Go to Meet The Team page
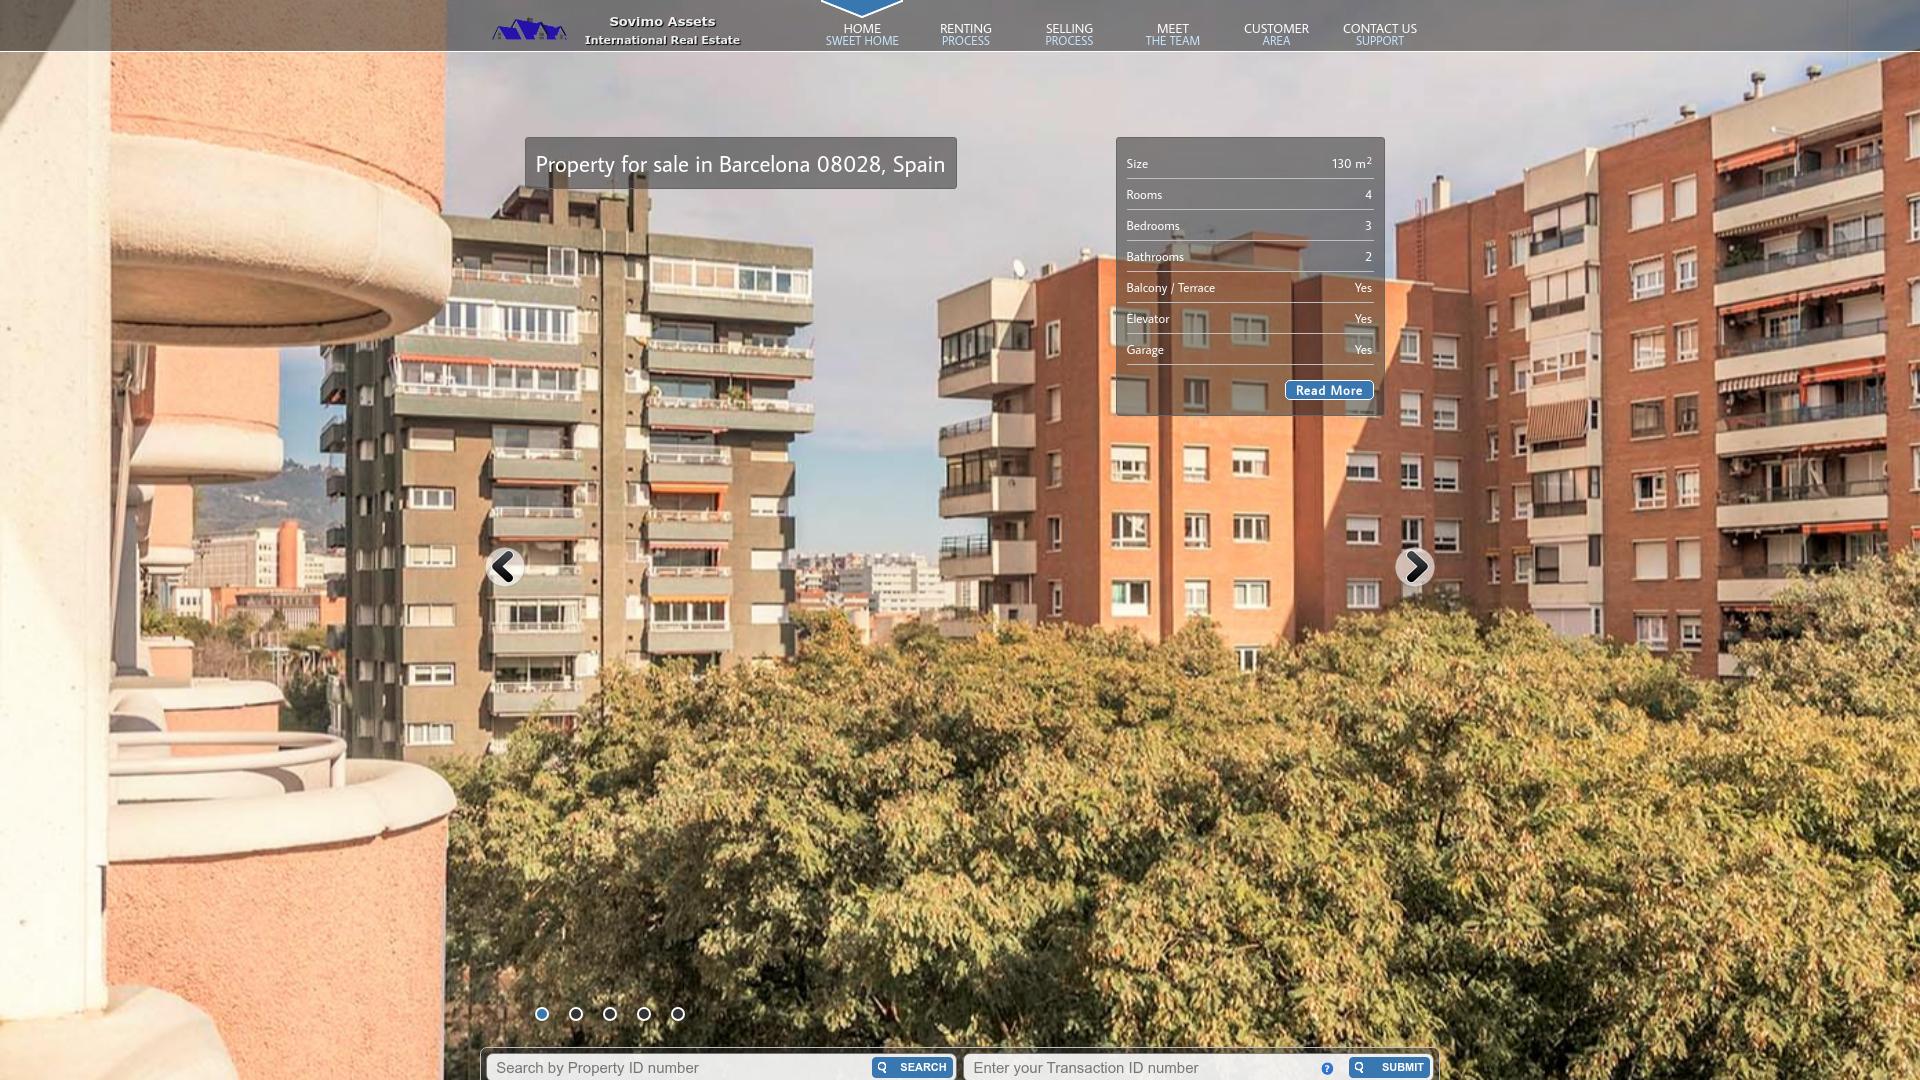This screenshot has width=1920, height=1080. (x=1172, y=34)
